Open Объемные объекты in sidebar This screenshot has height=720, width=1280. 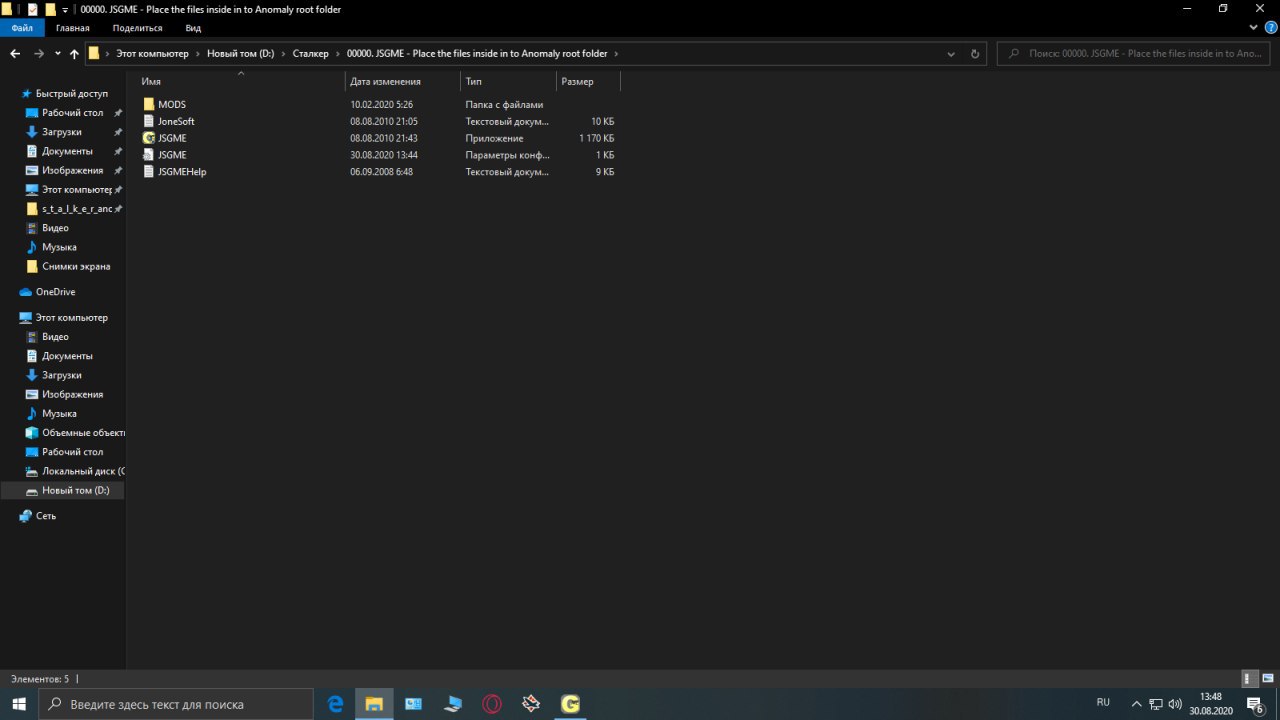tap(83, 433)
